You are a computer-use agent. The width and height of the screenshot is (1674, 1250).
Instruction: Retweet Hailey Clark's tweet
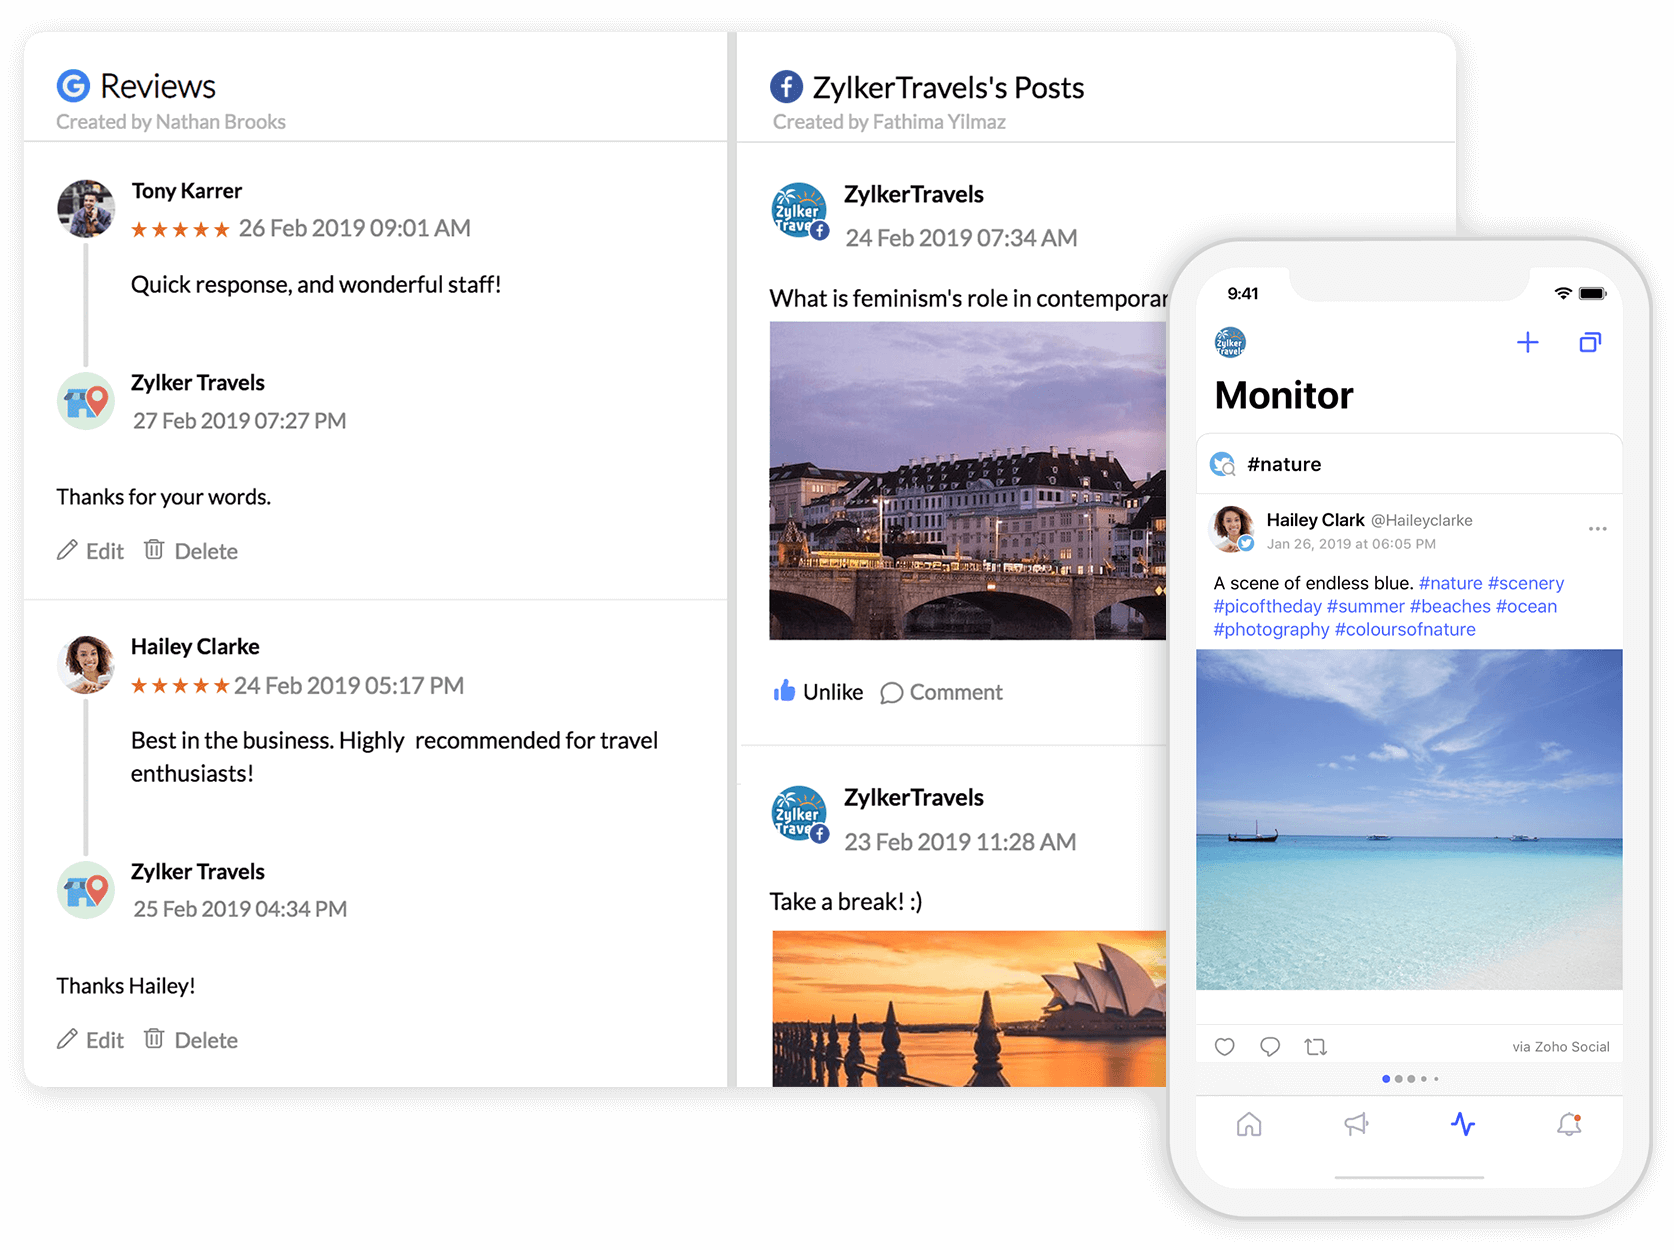coord(1316,1047)
